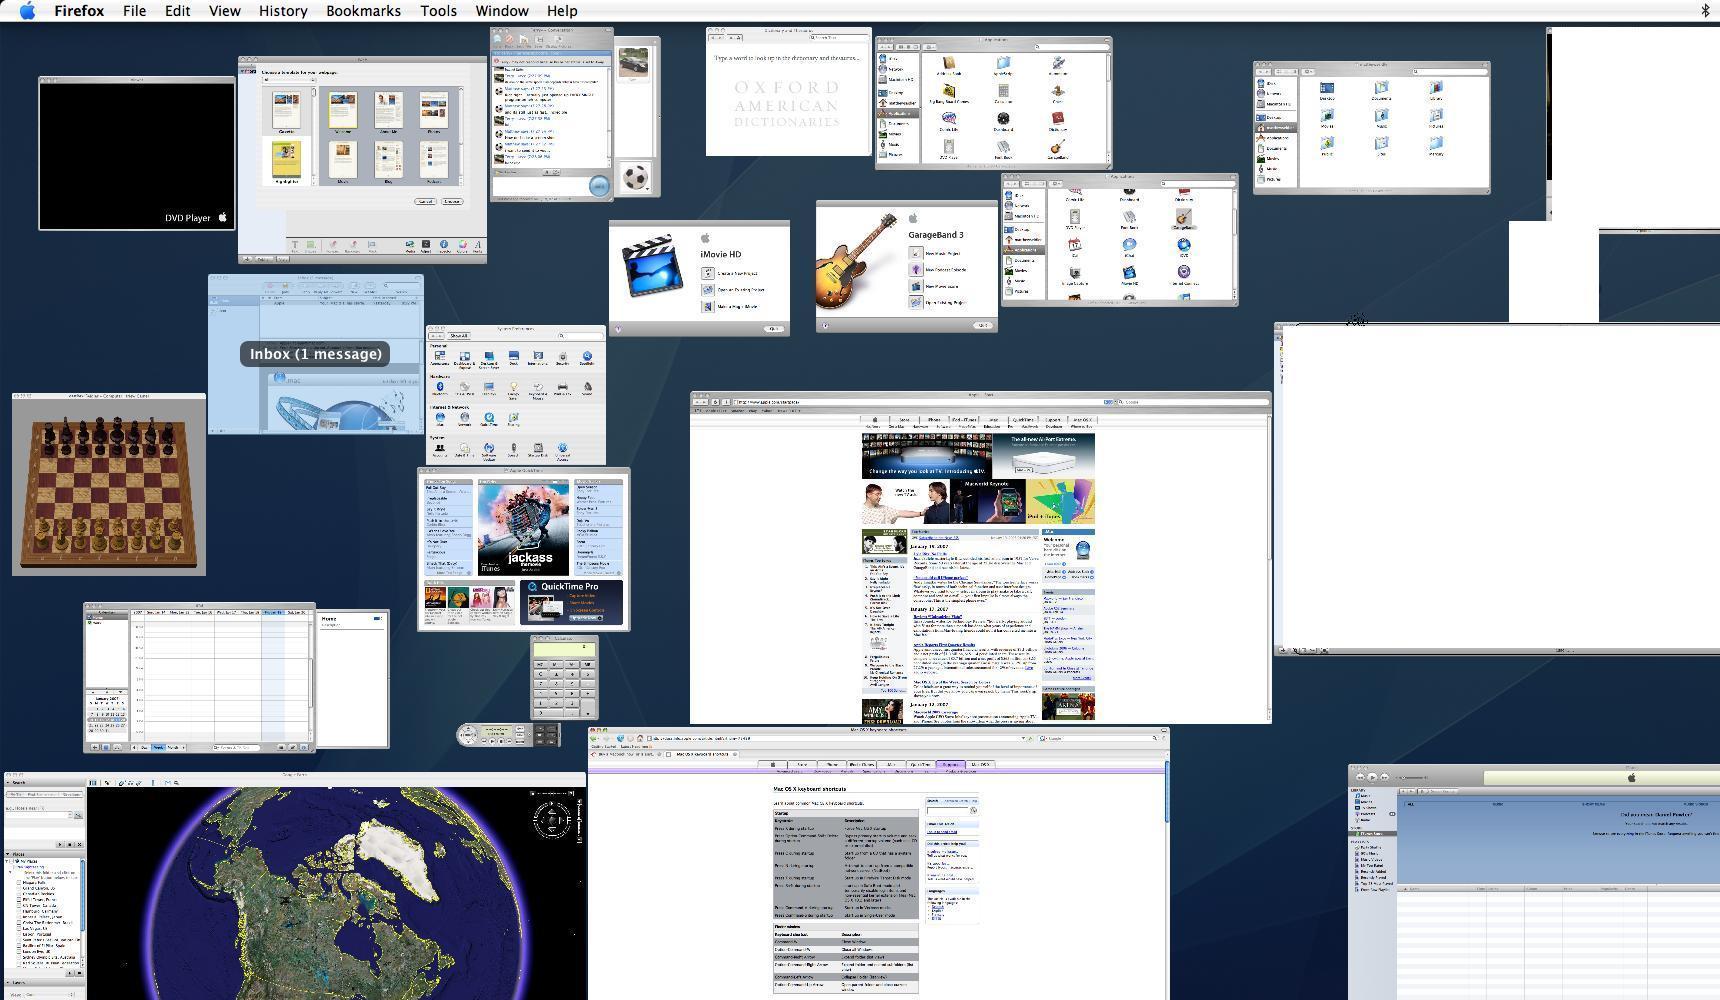This screenshot has width=1720, height=1000.
Task: Click New Podcast Episode in GarageBand
Action: click(939, 269)
